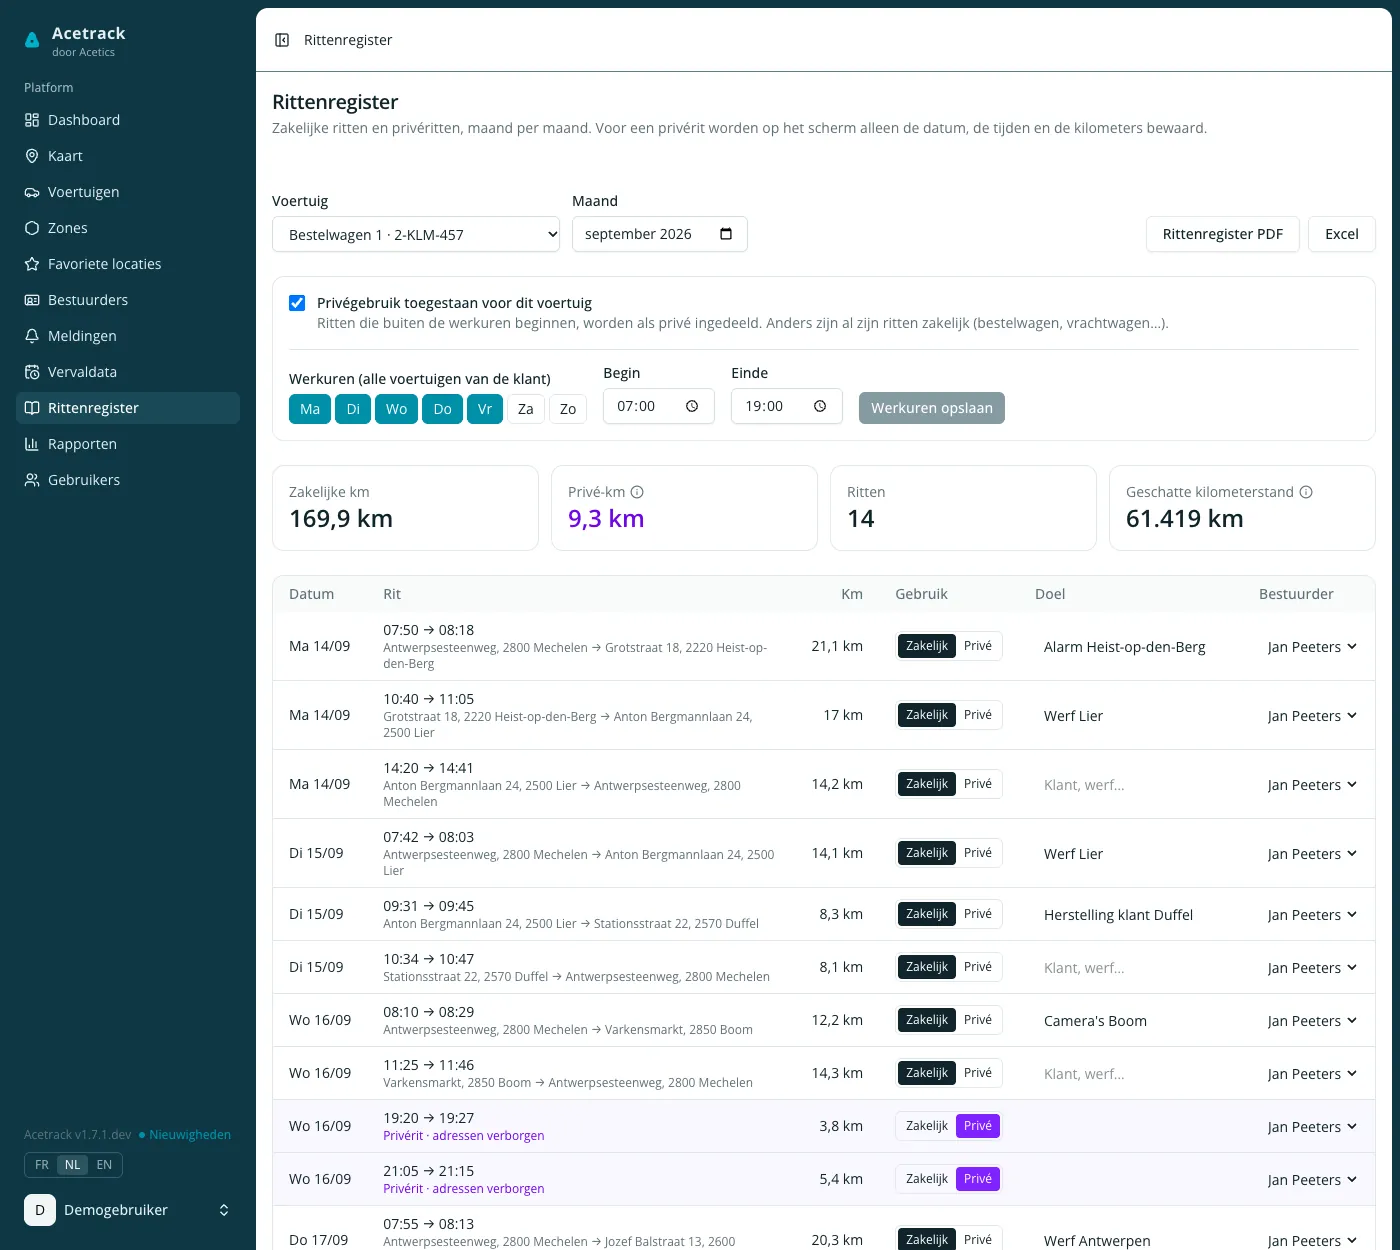Viewport: 1400px width, 1250px height.
Task: Mark the 21:05 → 21:15 trip as Zakelijk
Action: point(927,1179)
